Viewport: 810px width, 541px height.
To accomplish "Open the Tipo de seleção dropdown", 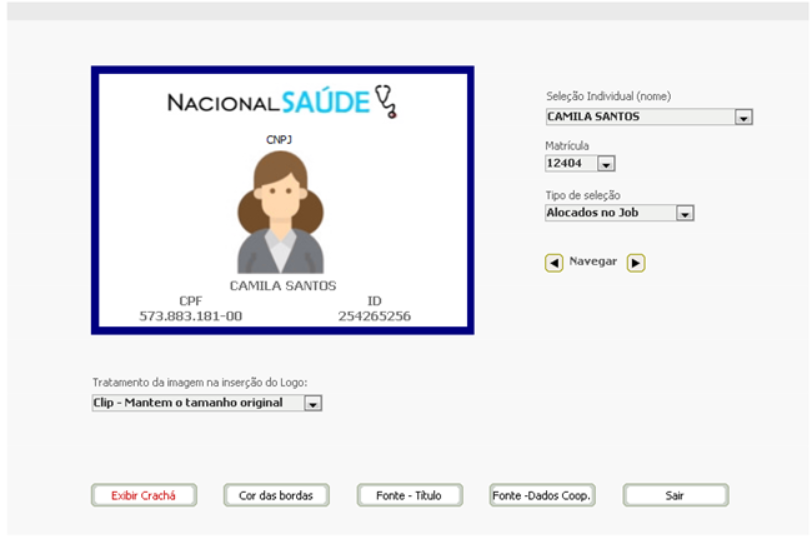I will pos(684,213).
